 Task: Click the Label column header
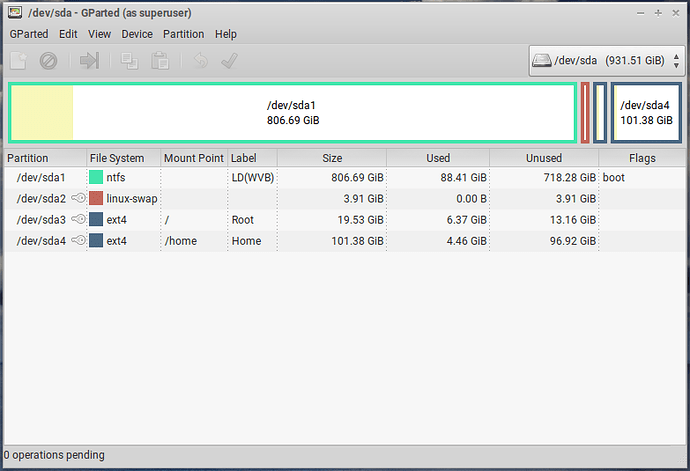253,158
